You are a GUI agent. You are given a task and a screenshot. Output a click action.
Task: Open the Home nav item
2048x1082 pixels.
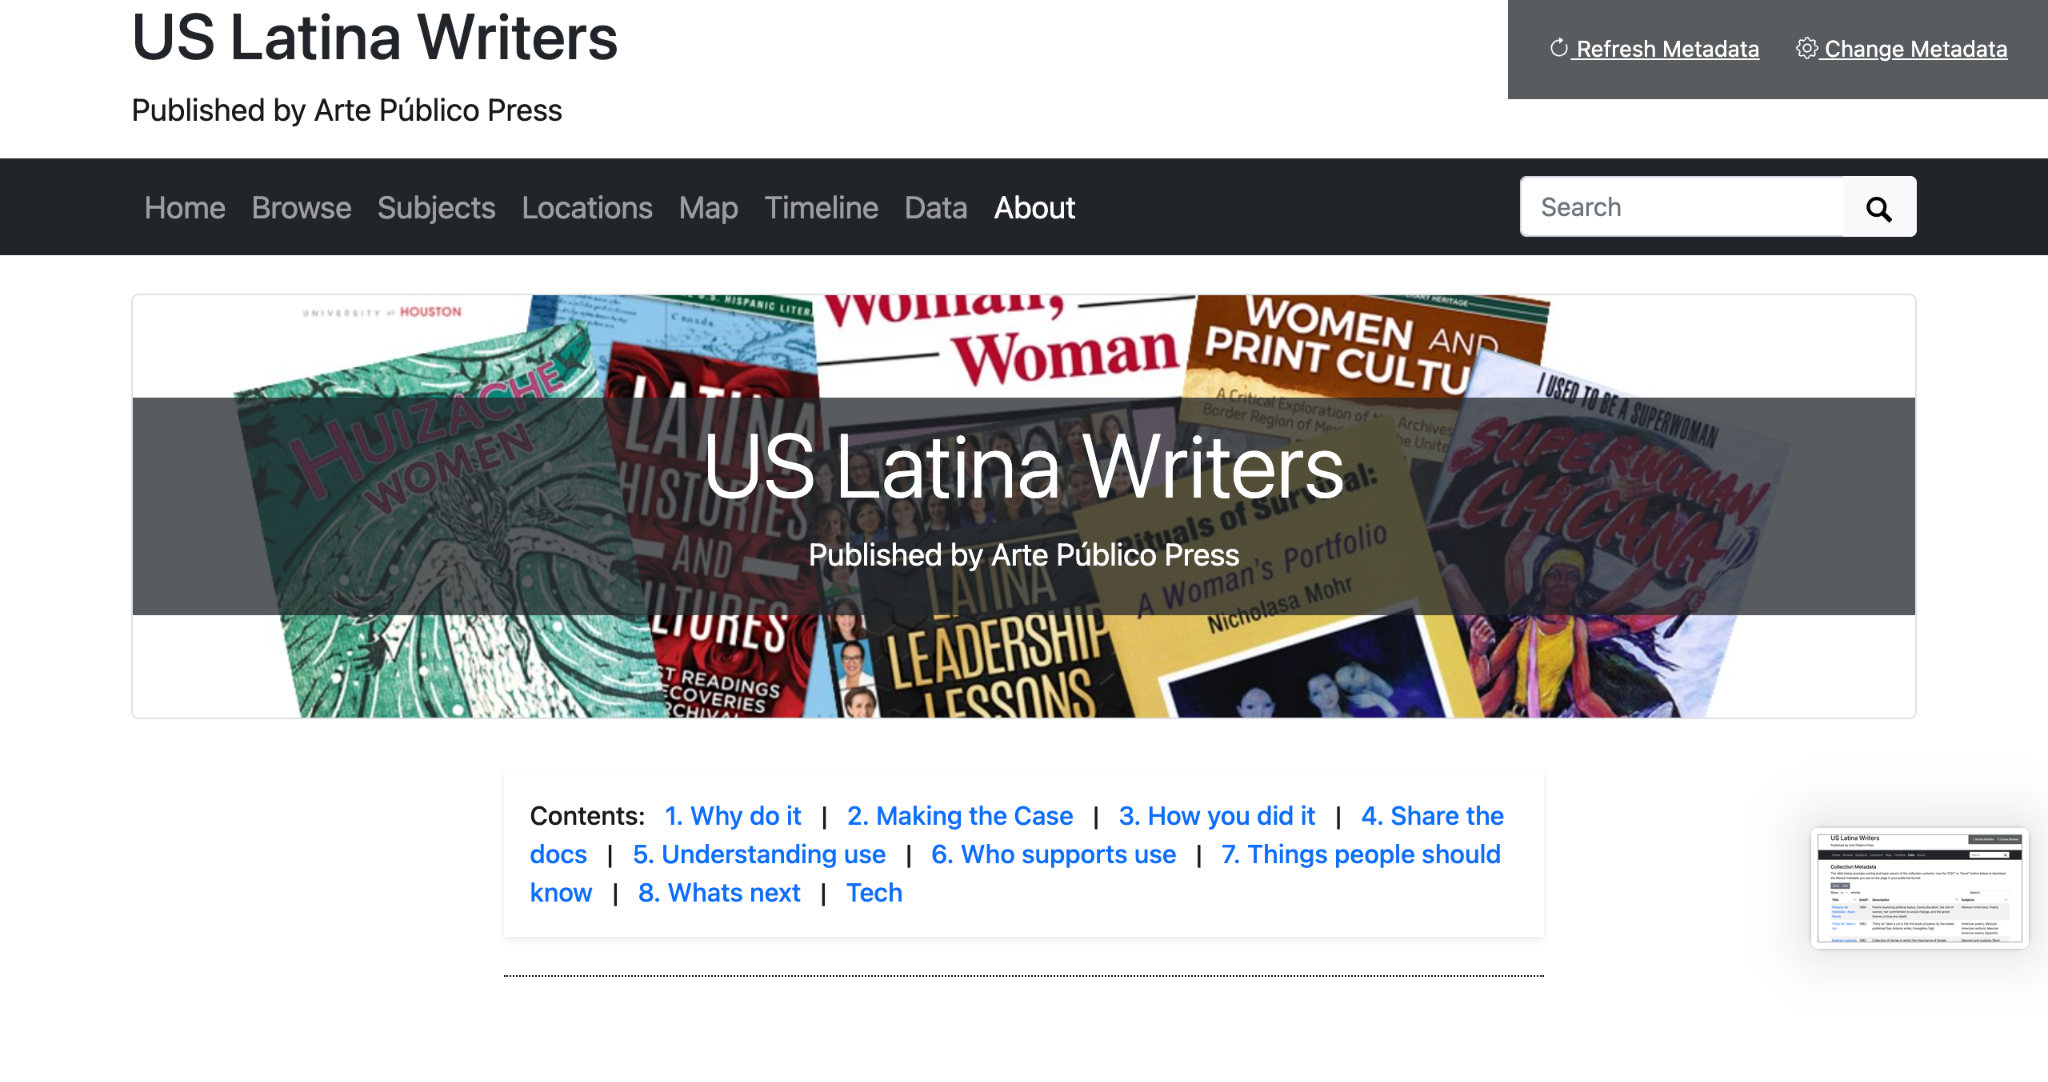tap(185, 208)
